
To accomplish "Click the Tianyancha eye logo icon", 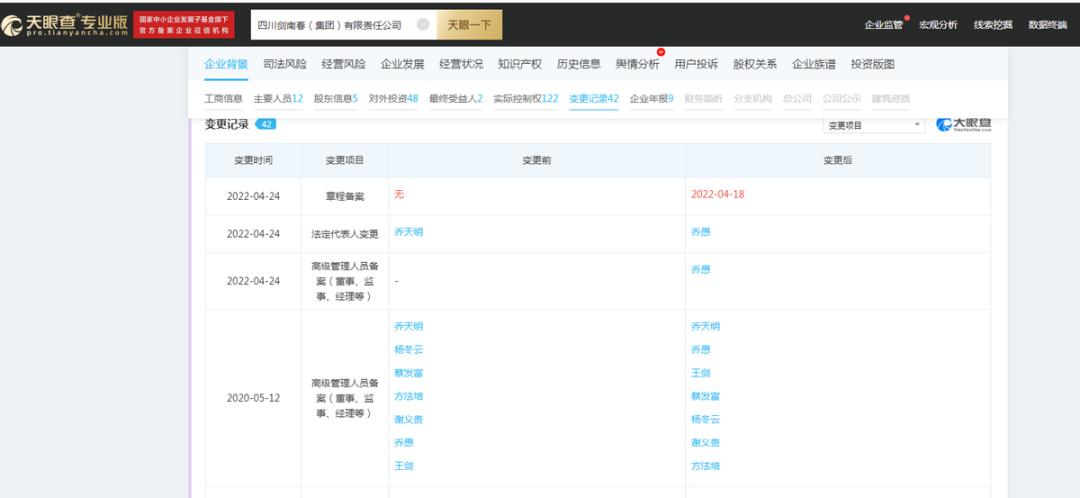I will (x=12, y=25).
